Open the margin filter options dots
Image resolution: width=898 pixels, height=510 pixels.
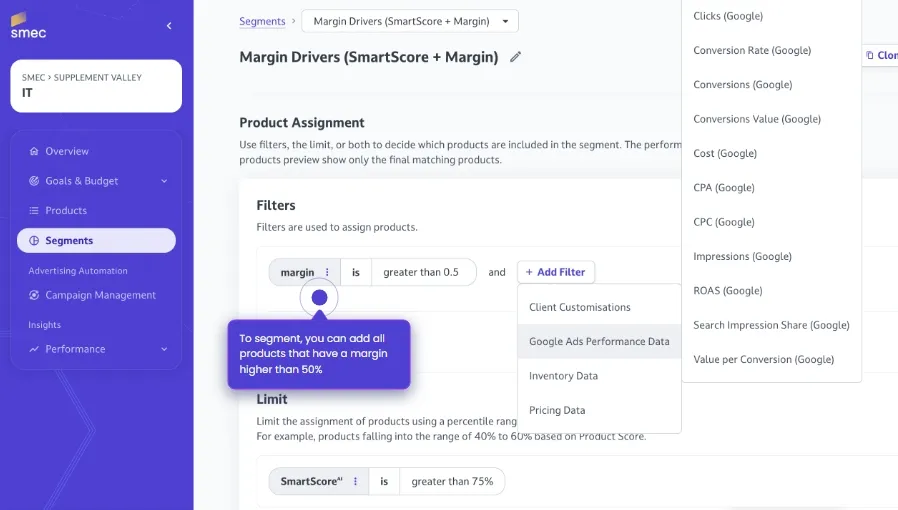coord(327,272)
